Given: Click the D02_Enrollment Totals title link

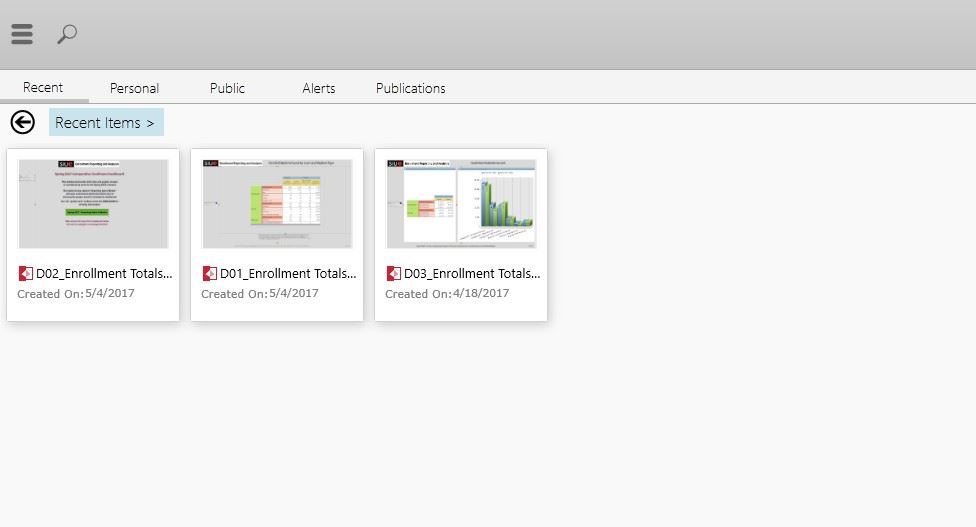Looking at the screenshot, I should 104,273.
